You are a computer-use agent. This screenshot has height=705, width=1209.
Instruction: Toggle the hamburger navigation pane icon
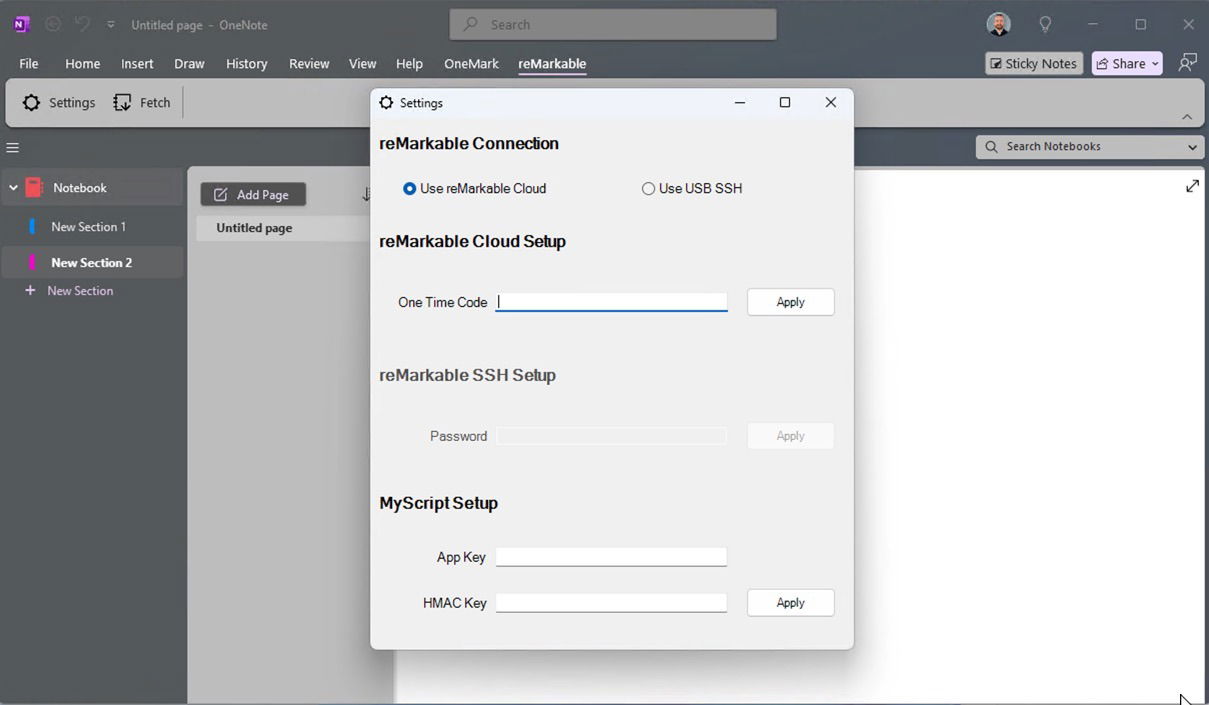tap(13, 148)
